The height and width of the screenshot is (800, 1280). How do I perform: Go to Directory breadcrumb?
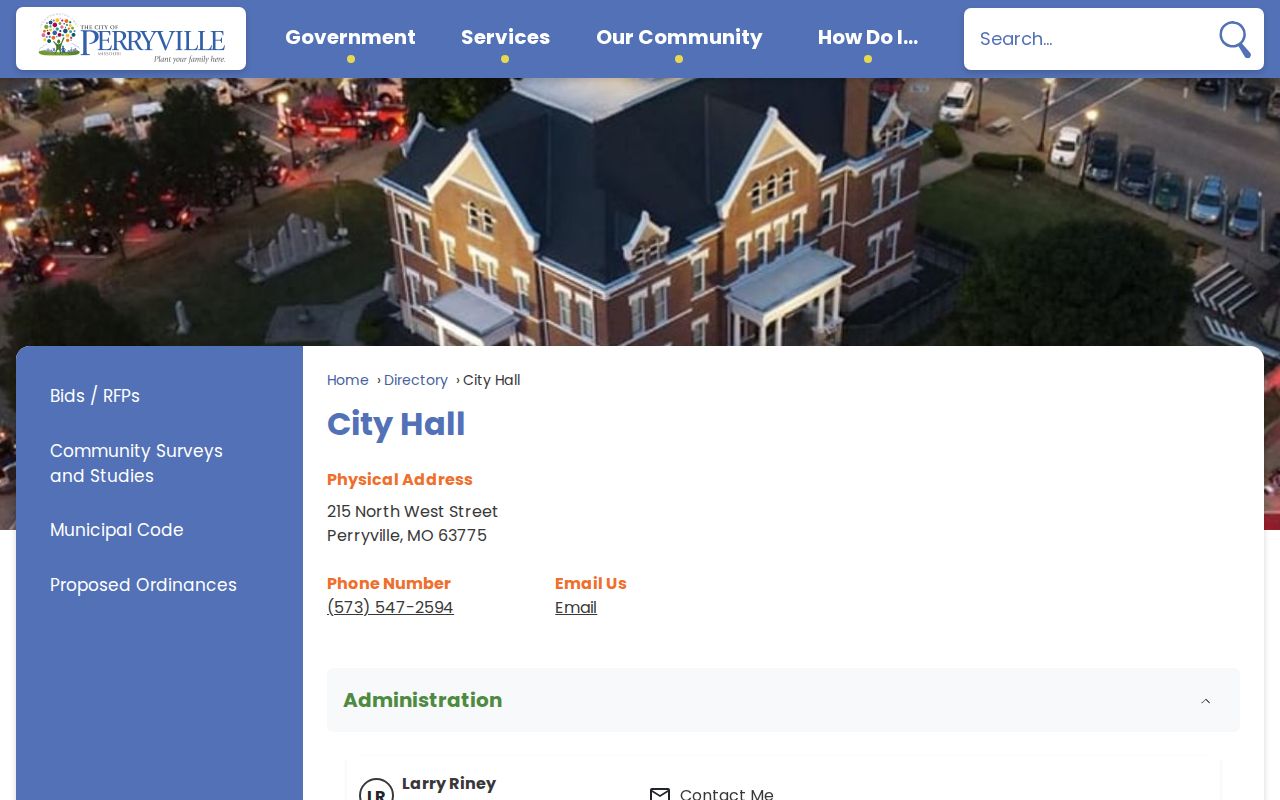click(x=416, y=380)
